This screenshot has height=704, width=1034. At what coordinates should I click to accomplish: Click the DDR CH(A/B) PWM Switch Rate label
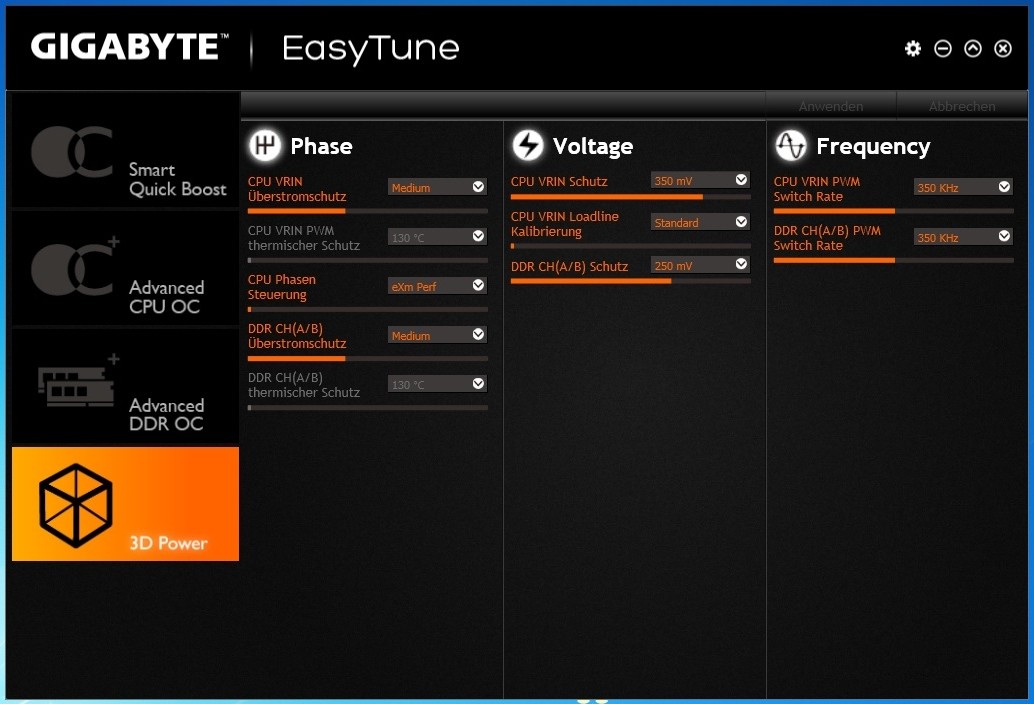coord(827,238)
